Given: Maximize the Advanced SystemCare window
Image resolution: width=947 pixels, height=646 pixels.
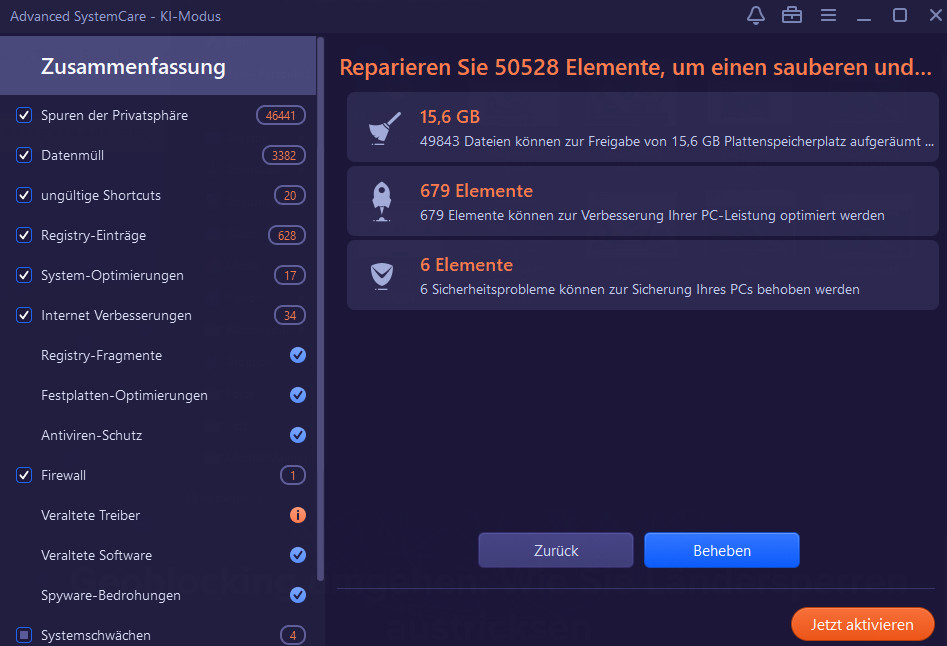Looking at the screenshot, I should click(900, 15).
